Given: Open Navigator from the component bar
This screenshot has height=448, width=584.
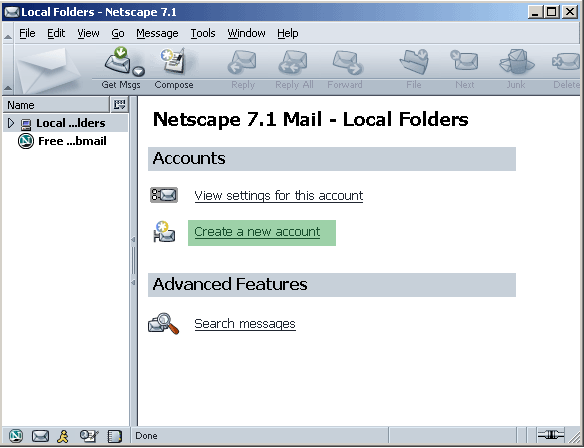Looking at the screenshot, I should click(16, 436).
